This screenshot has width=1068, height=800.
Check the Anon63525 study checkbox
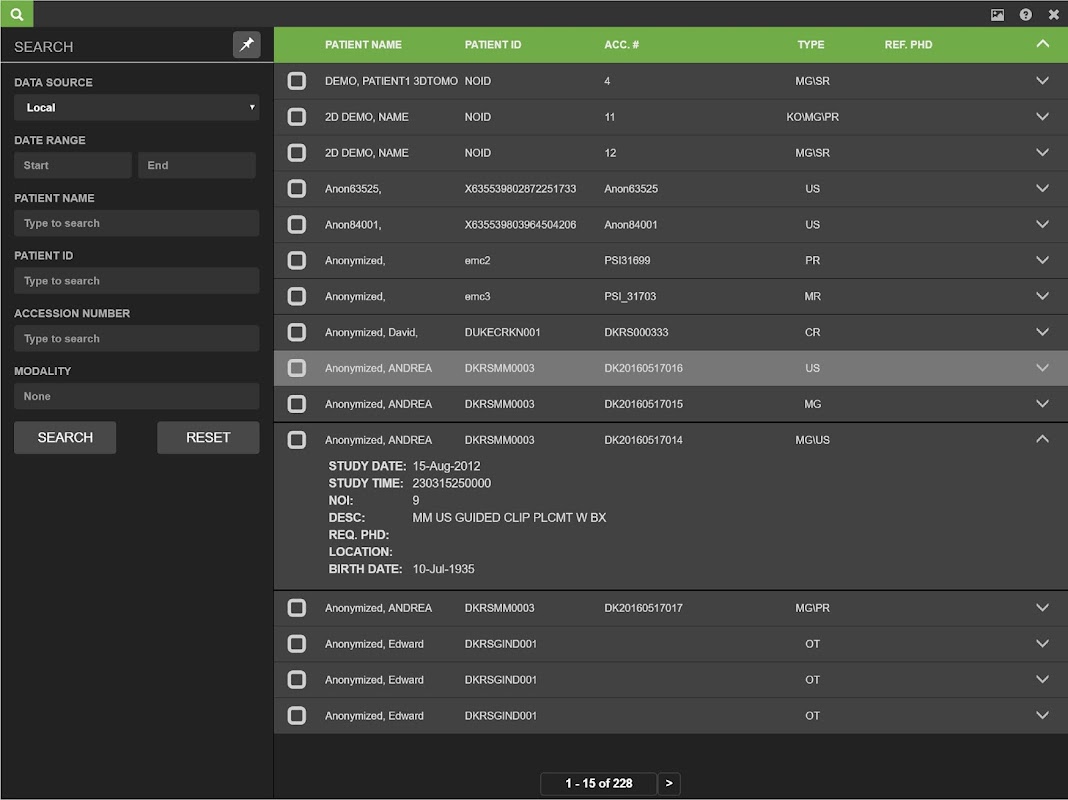297,189
